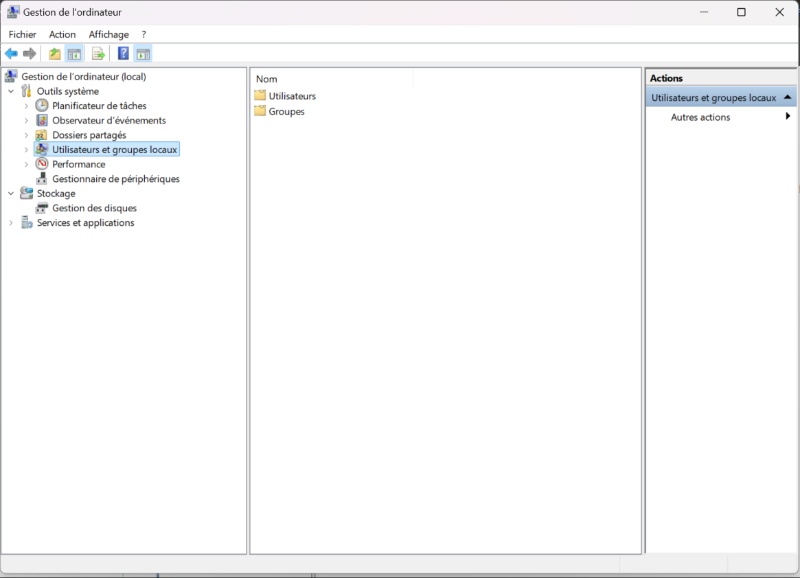Click the Nom column header

point(267,79)
